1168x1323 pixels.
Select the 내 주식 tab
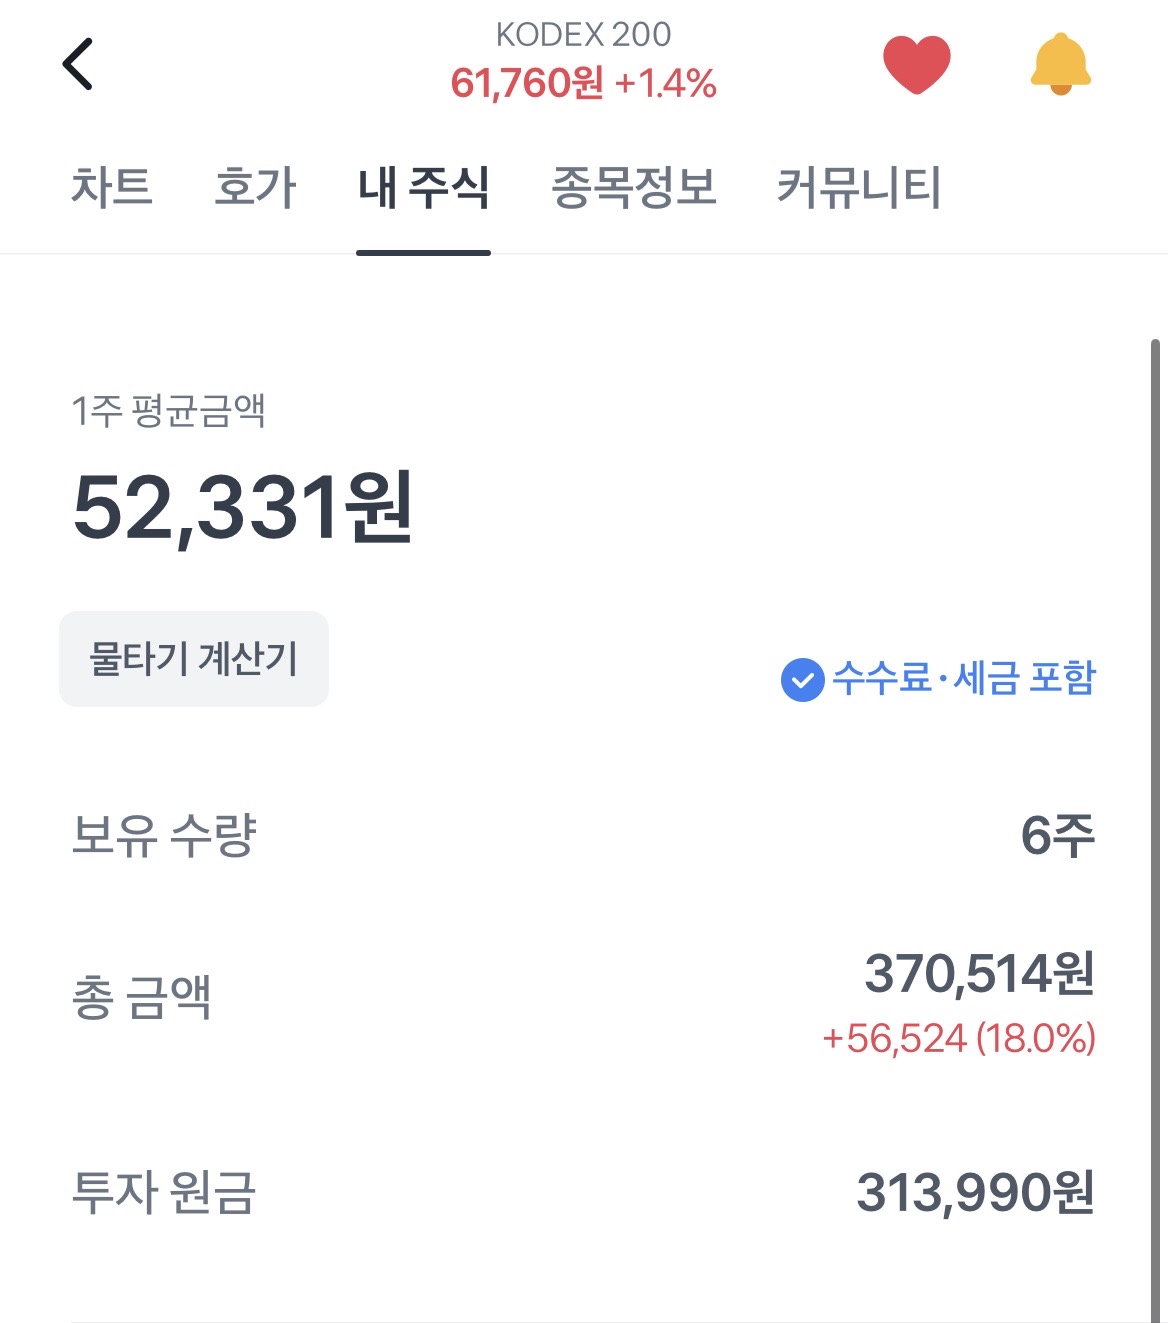[423, 188]
